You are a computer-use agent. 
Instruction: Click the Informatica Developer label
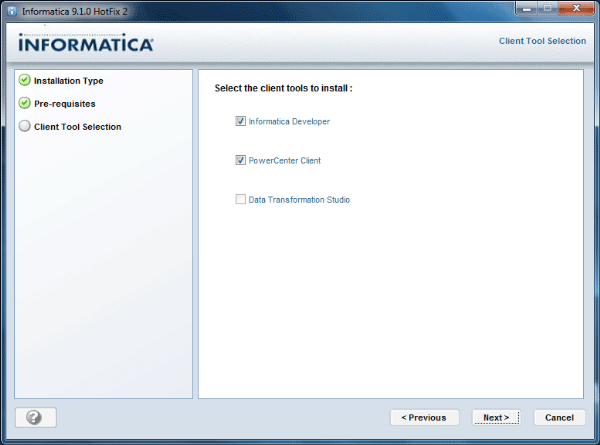coord(289,122)
